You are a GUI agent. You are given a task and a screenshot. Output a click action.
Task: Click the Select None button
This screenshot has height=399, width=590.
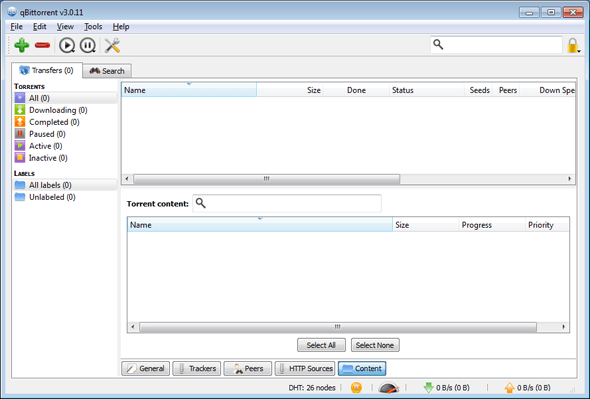pos(375,345)
